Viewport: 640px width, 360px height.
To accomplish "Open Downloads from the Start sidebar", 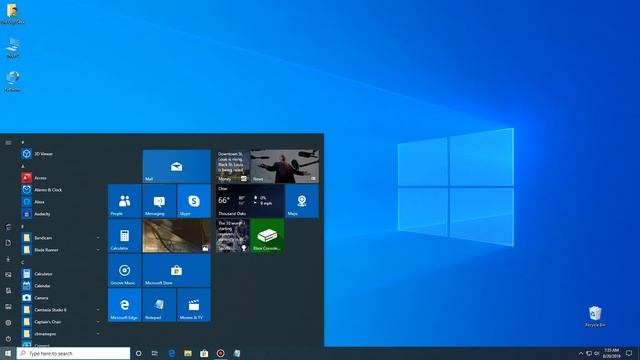I will (8, 259).
